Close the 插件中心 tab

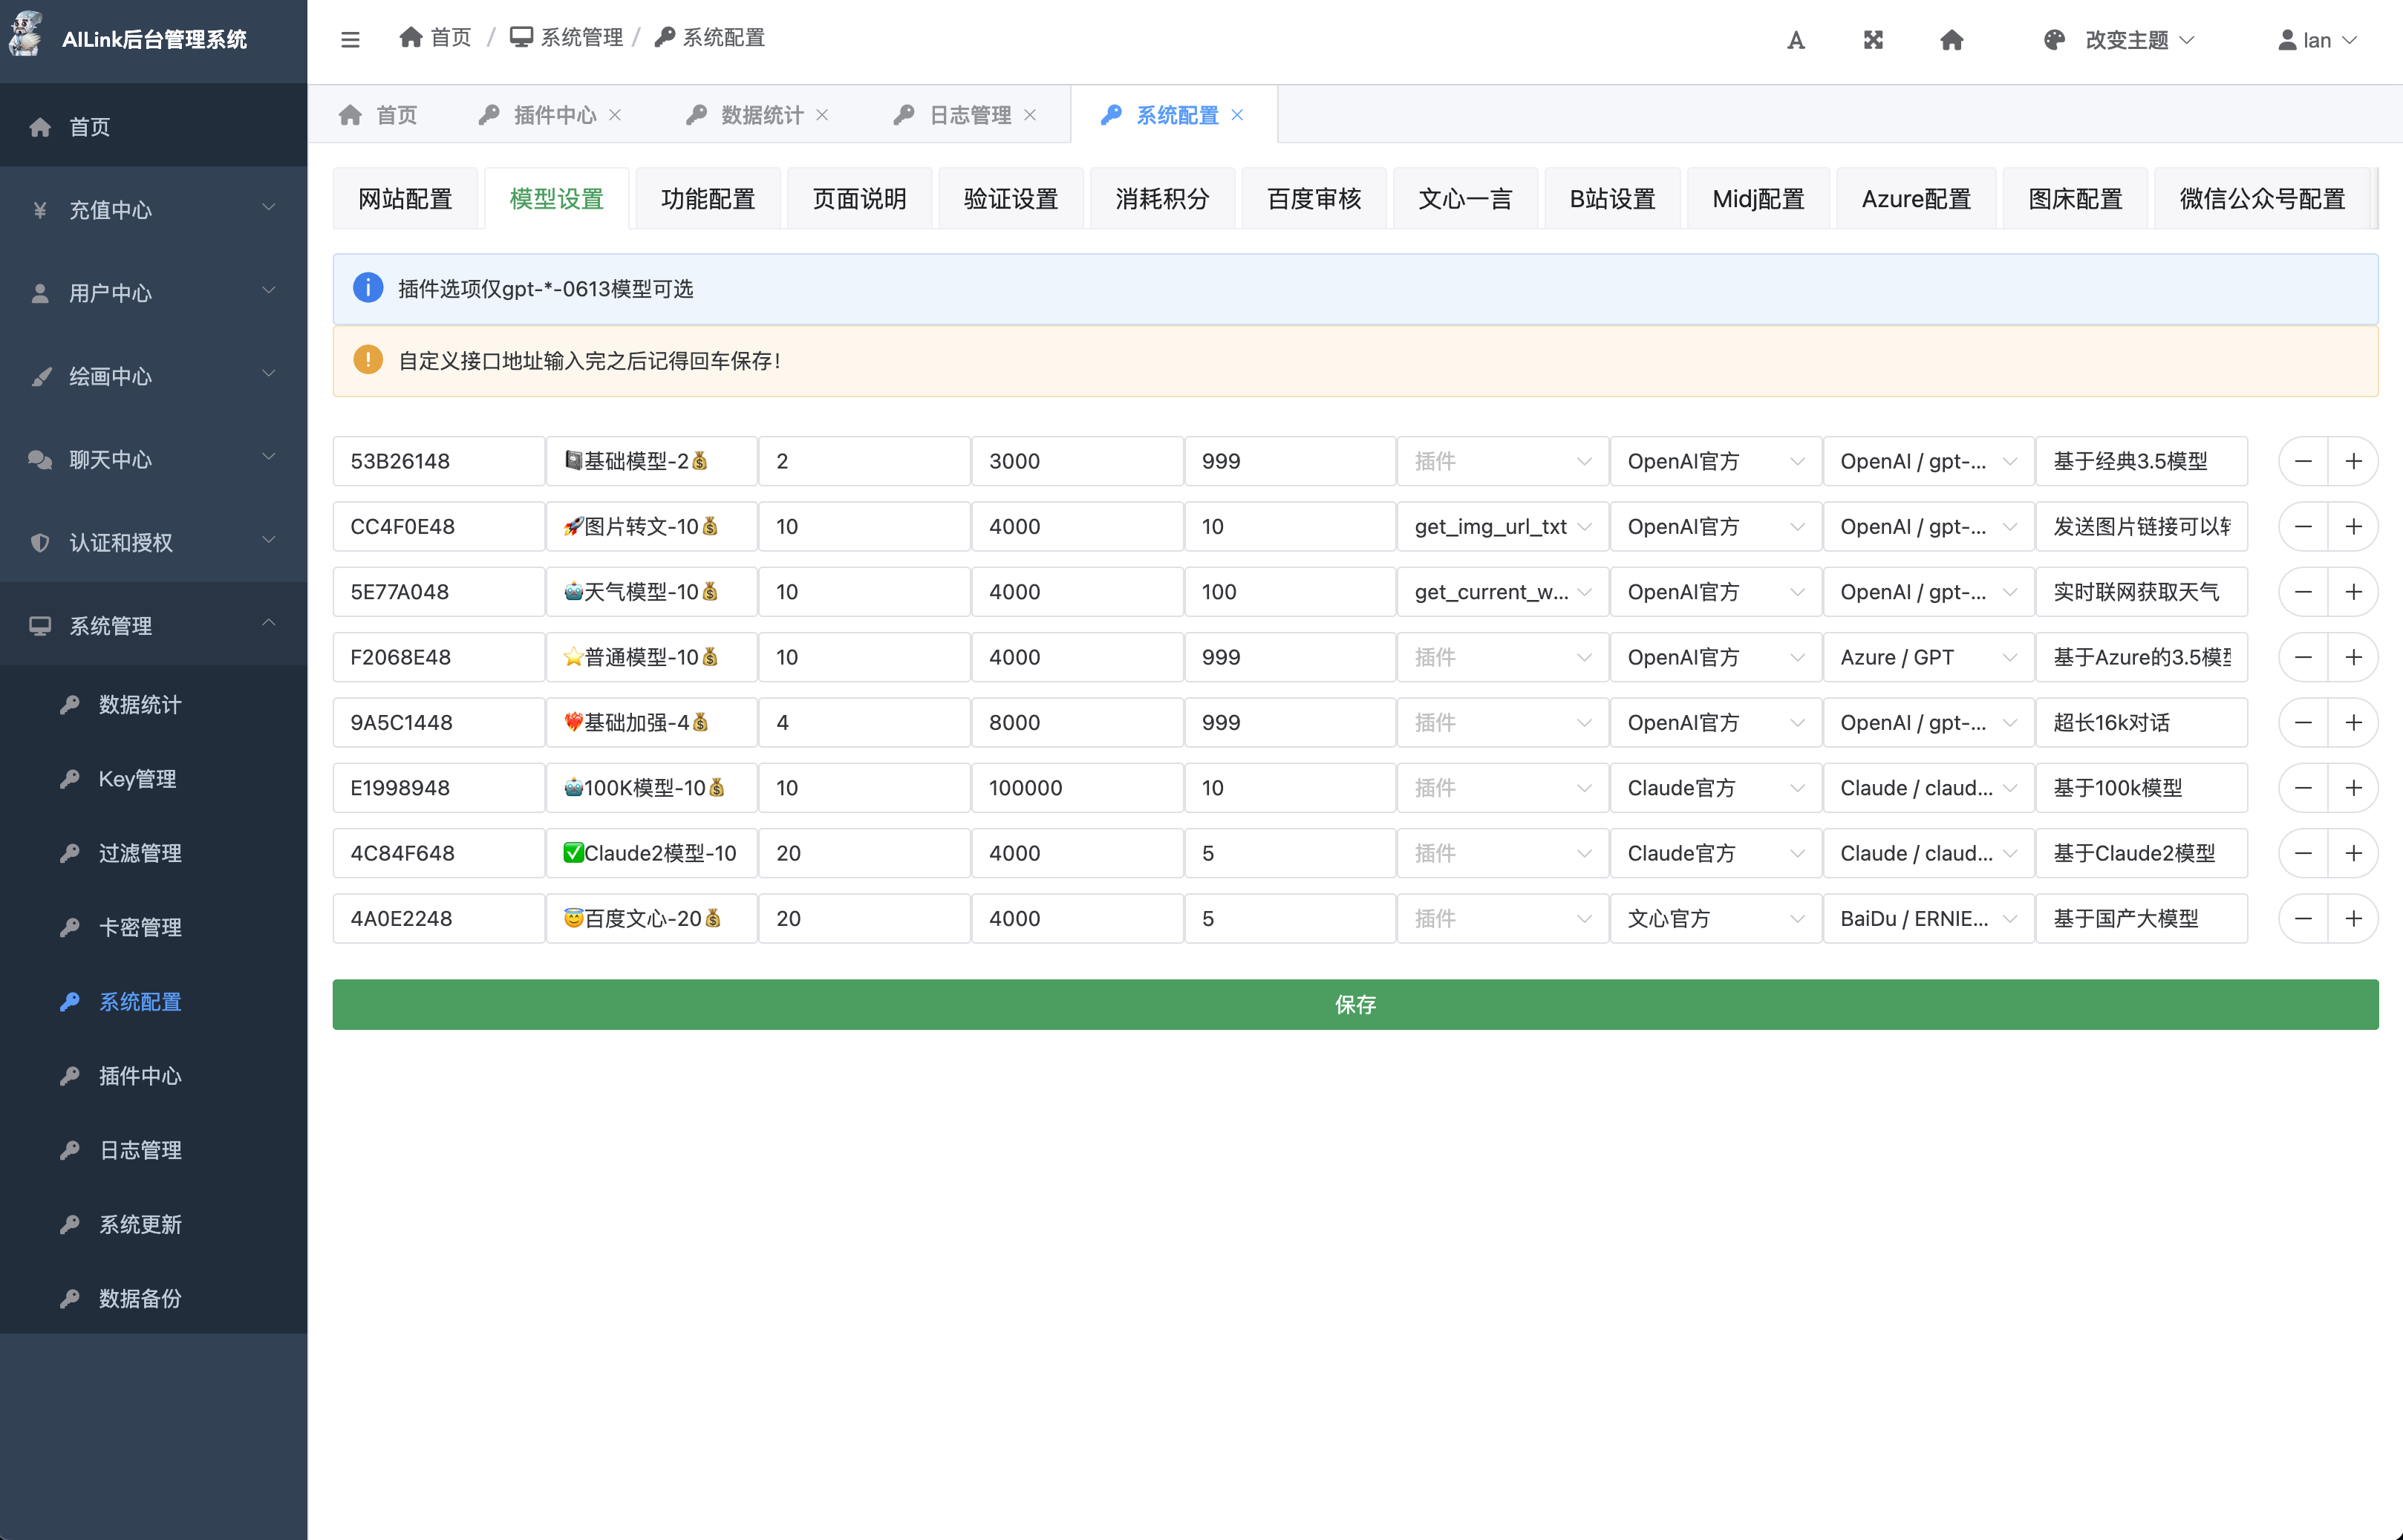tap(615, 115)
